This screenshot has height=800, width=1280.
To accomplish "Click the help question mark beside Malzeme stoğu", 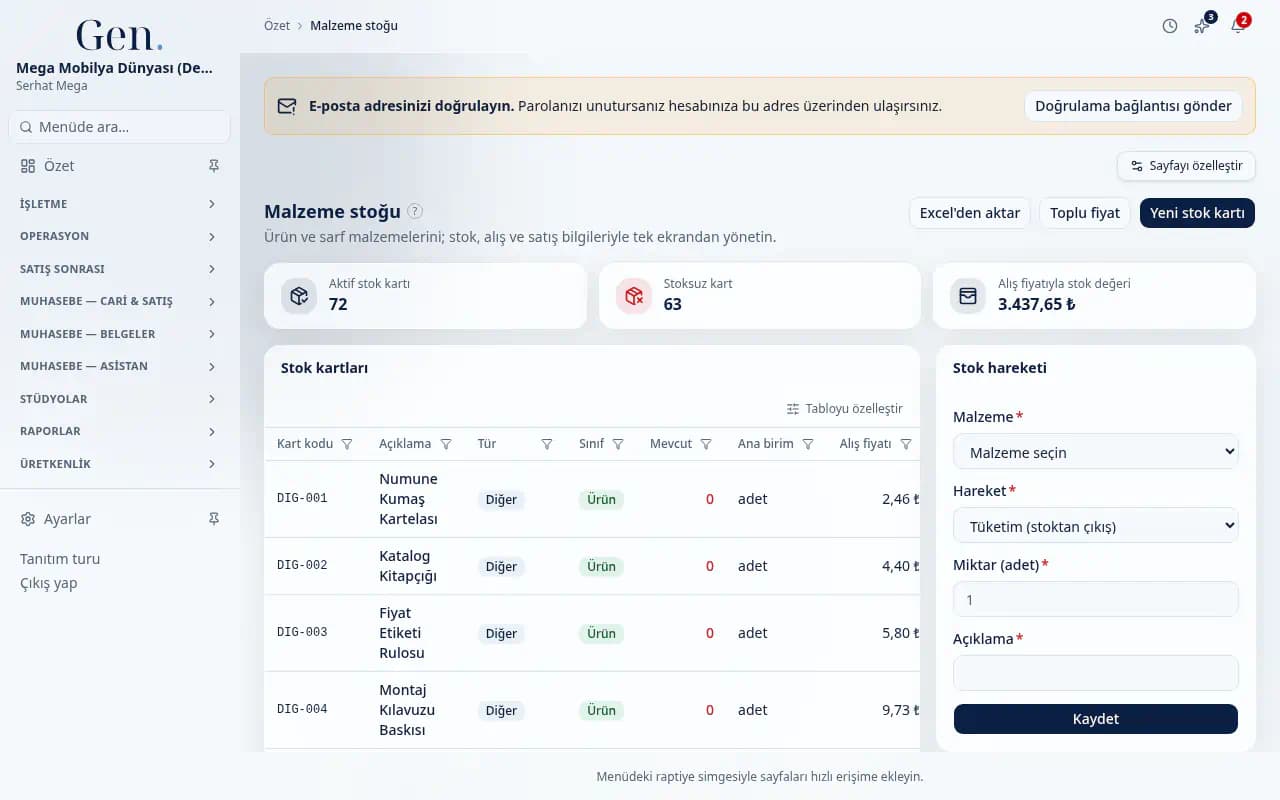I will (415, 212).
